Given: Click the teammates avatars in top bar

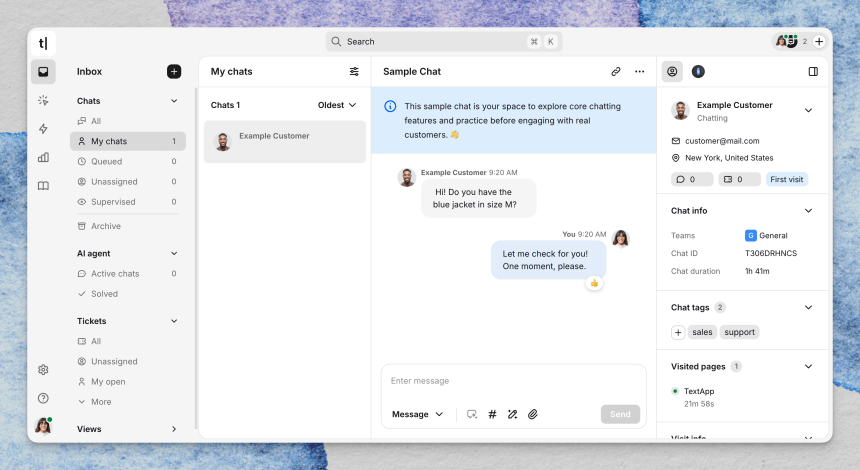Looking at the screenshot, I should (786, 41).
